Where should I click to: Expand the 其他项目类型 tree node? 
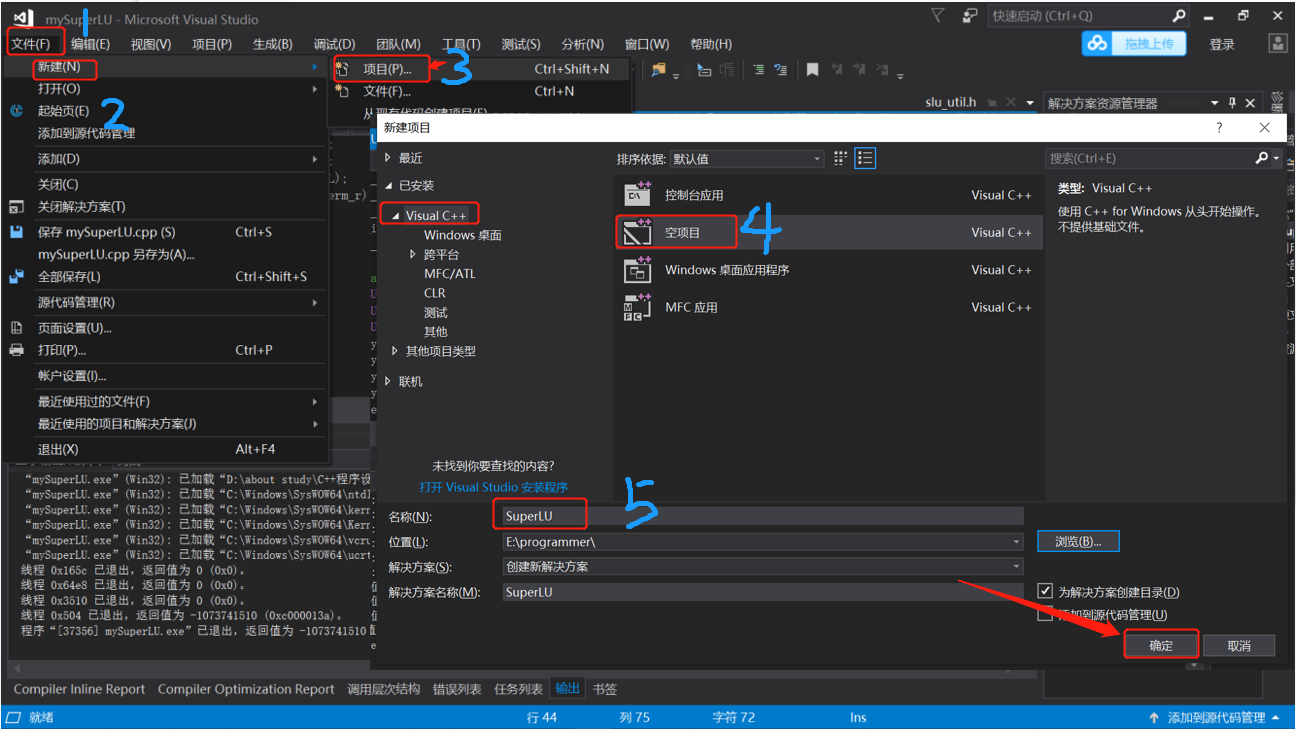[396, 351]
